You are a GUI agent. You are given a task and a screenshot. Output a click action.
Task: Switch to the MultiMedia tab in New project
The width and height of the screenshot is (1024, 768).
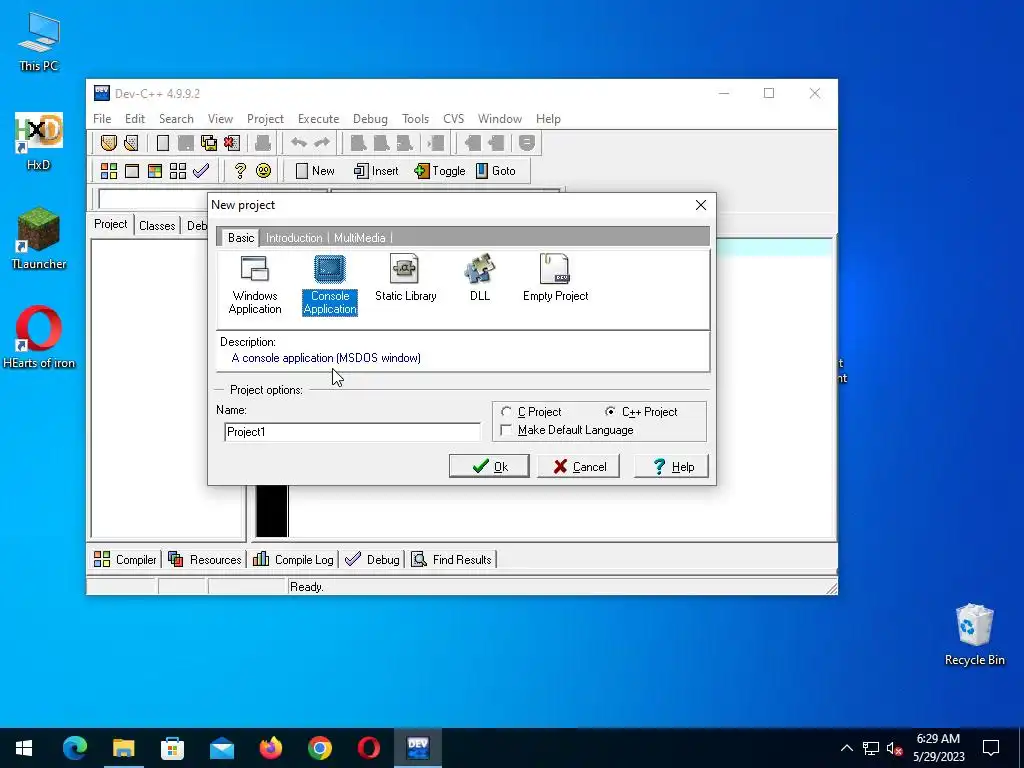tap(360, 238)
